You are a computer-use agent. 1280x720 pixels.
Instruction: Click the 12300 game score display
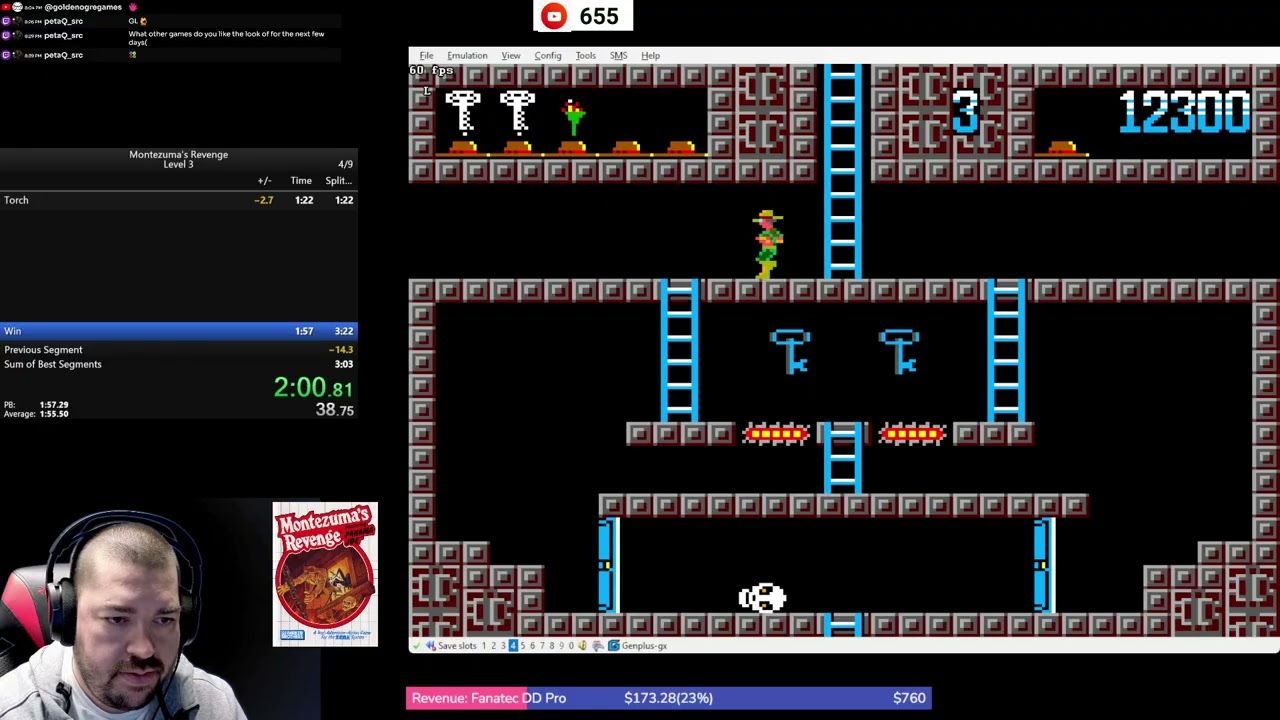pyautogui.click(x=1184, y=112)
